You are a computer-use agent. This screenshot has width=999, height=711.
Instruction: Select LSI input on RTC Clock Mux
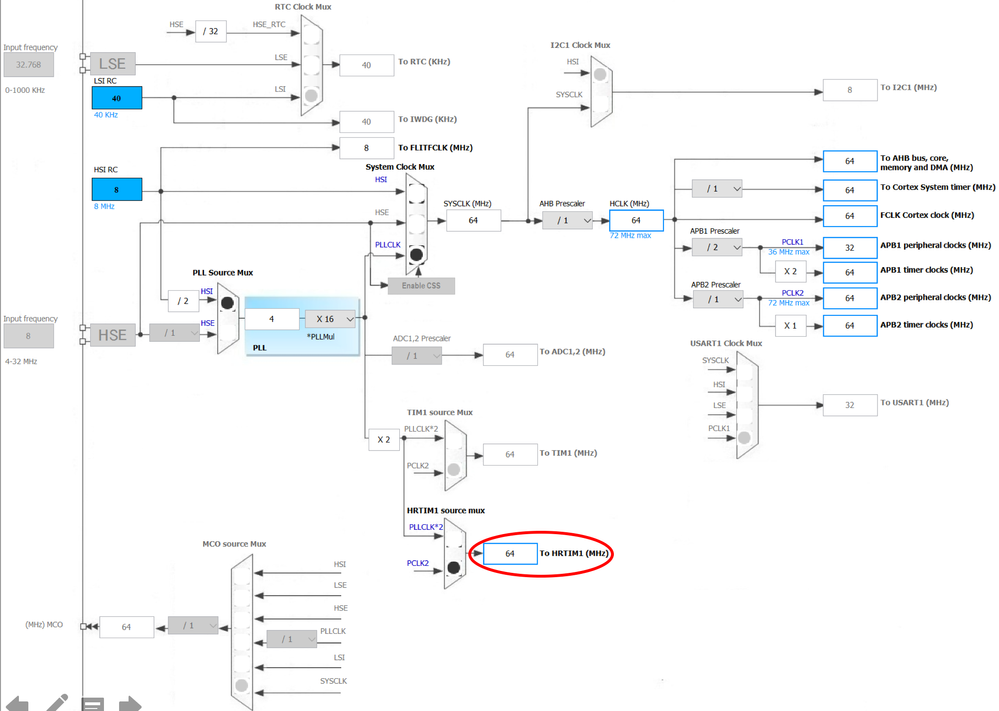coord(311,96)
